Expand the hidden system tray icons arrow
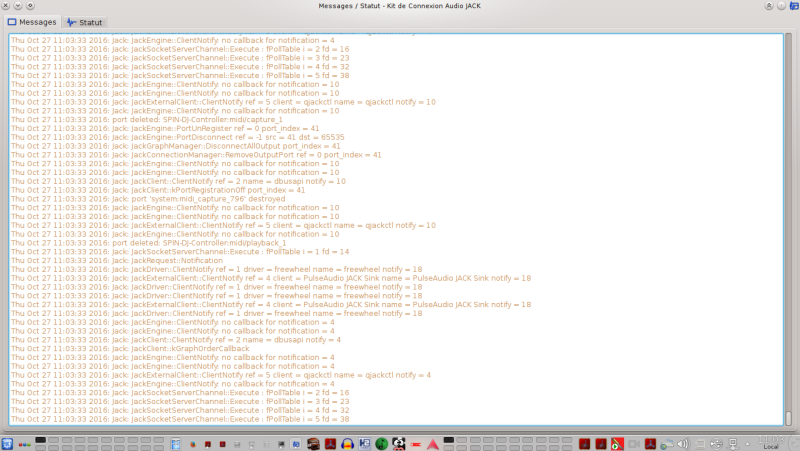 tap(747, 444)
